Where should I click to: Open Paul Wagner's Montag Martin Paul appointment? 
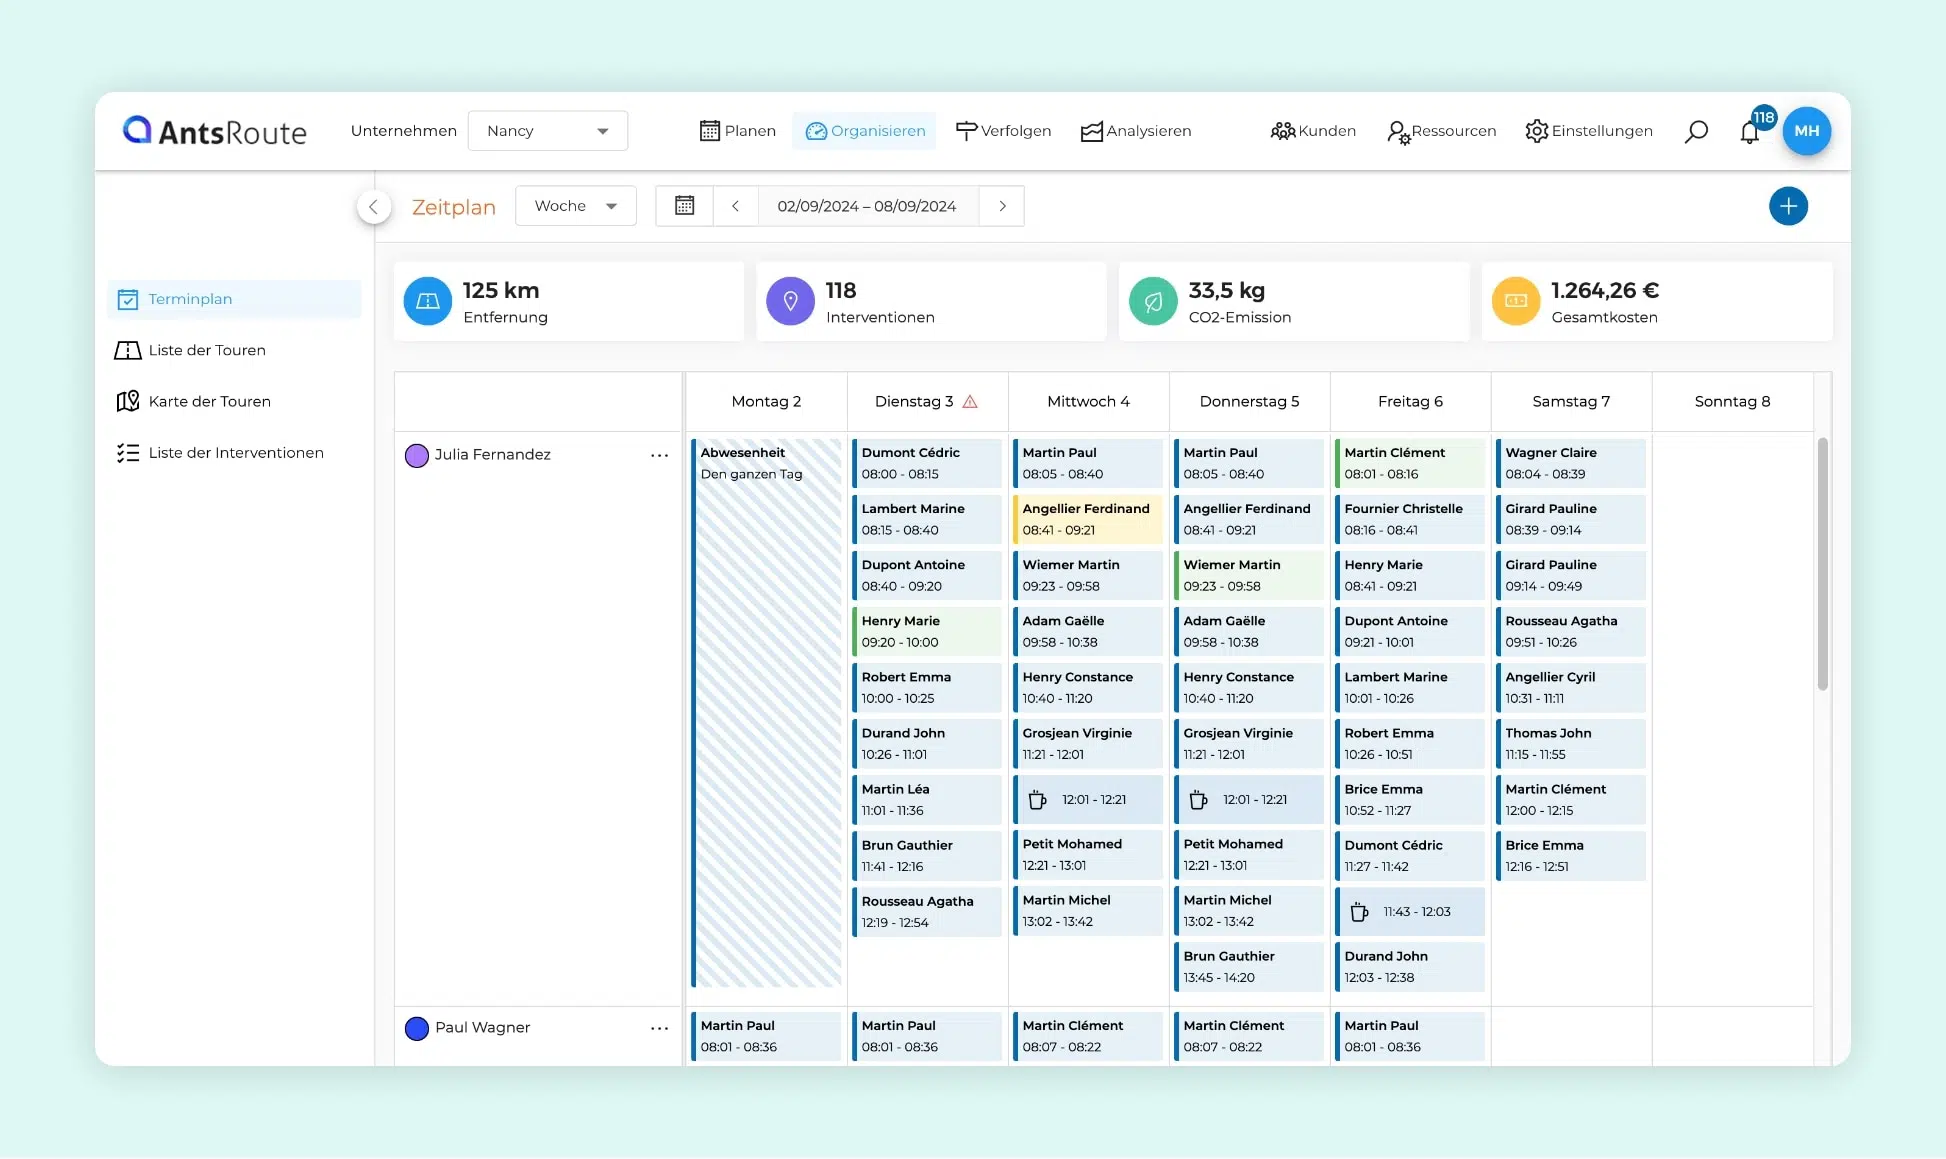[x=766, y=1036]
